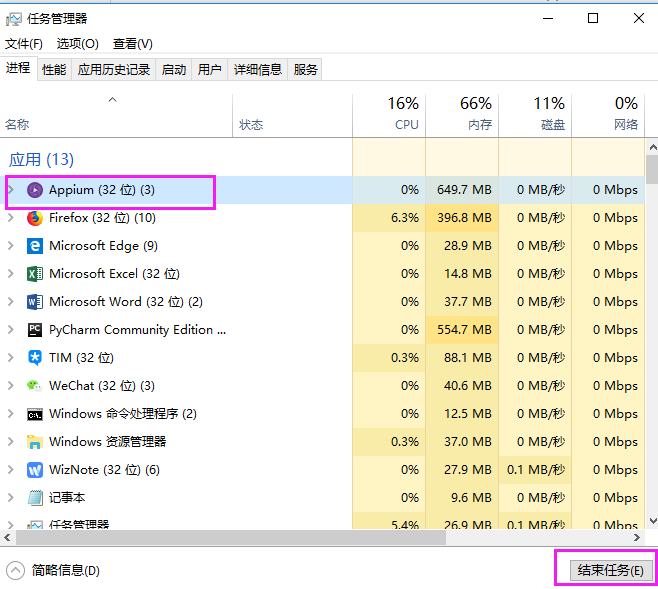The height and width of the screenshot is (589, 658).
Task: Expand the Microsoft Word process group
Action: [11, 302]
